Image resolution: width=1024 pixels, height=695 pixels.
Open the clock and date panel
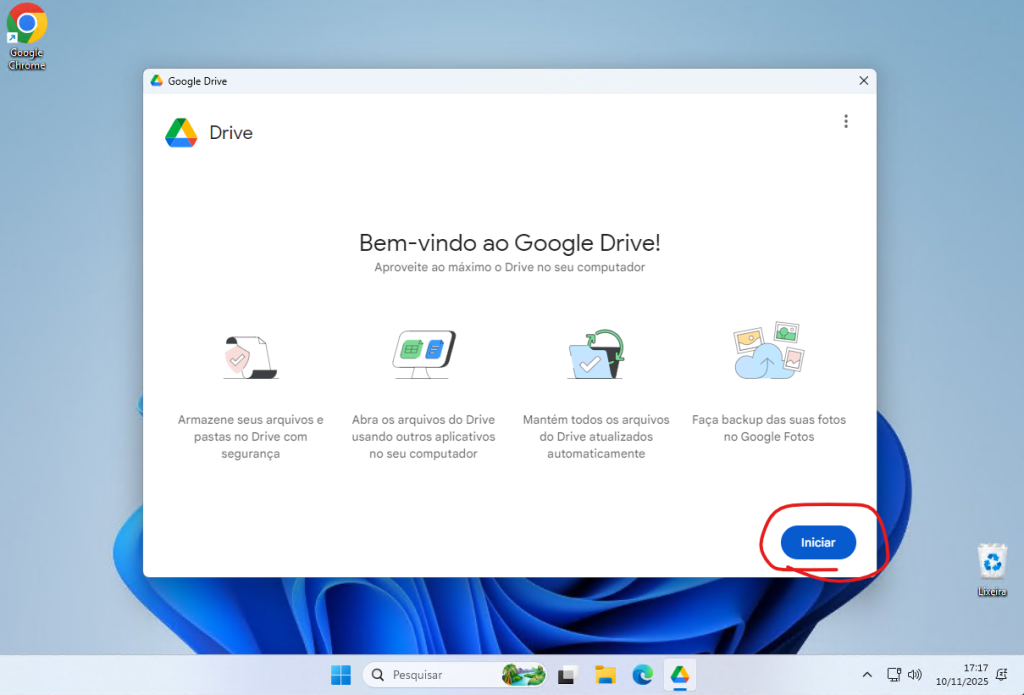coord(962,675)
